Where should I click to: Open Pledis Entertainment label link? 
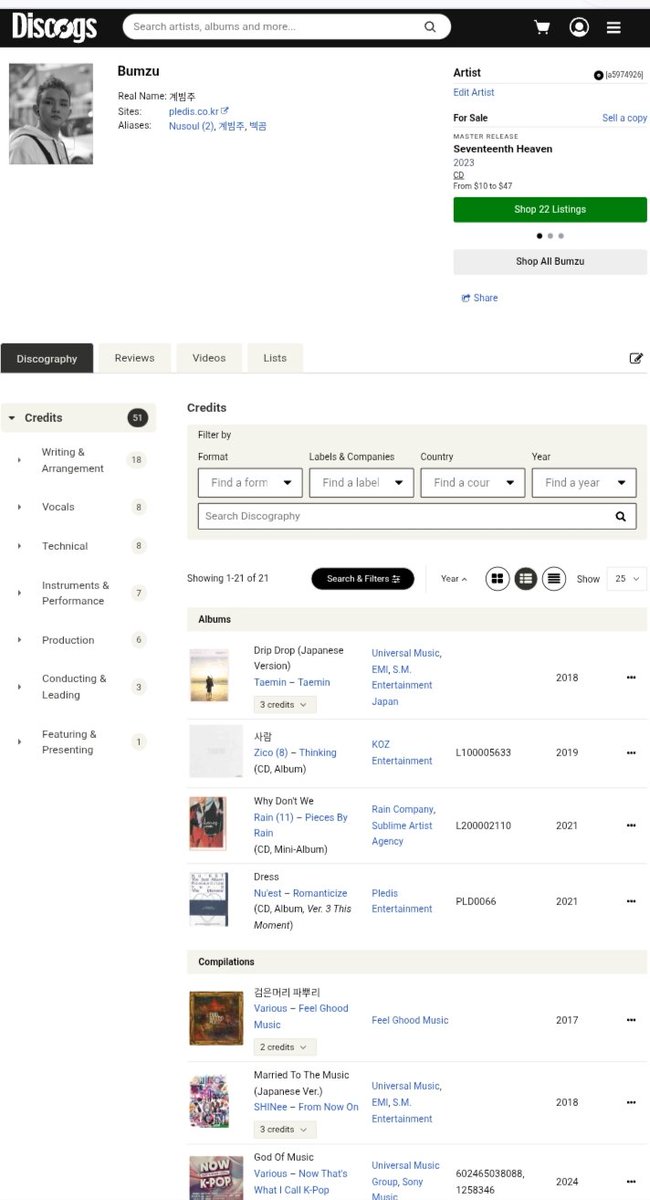402,901
